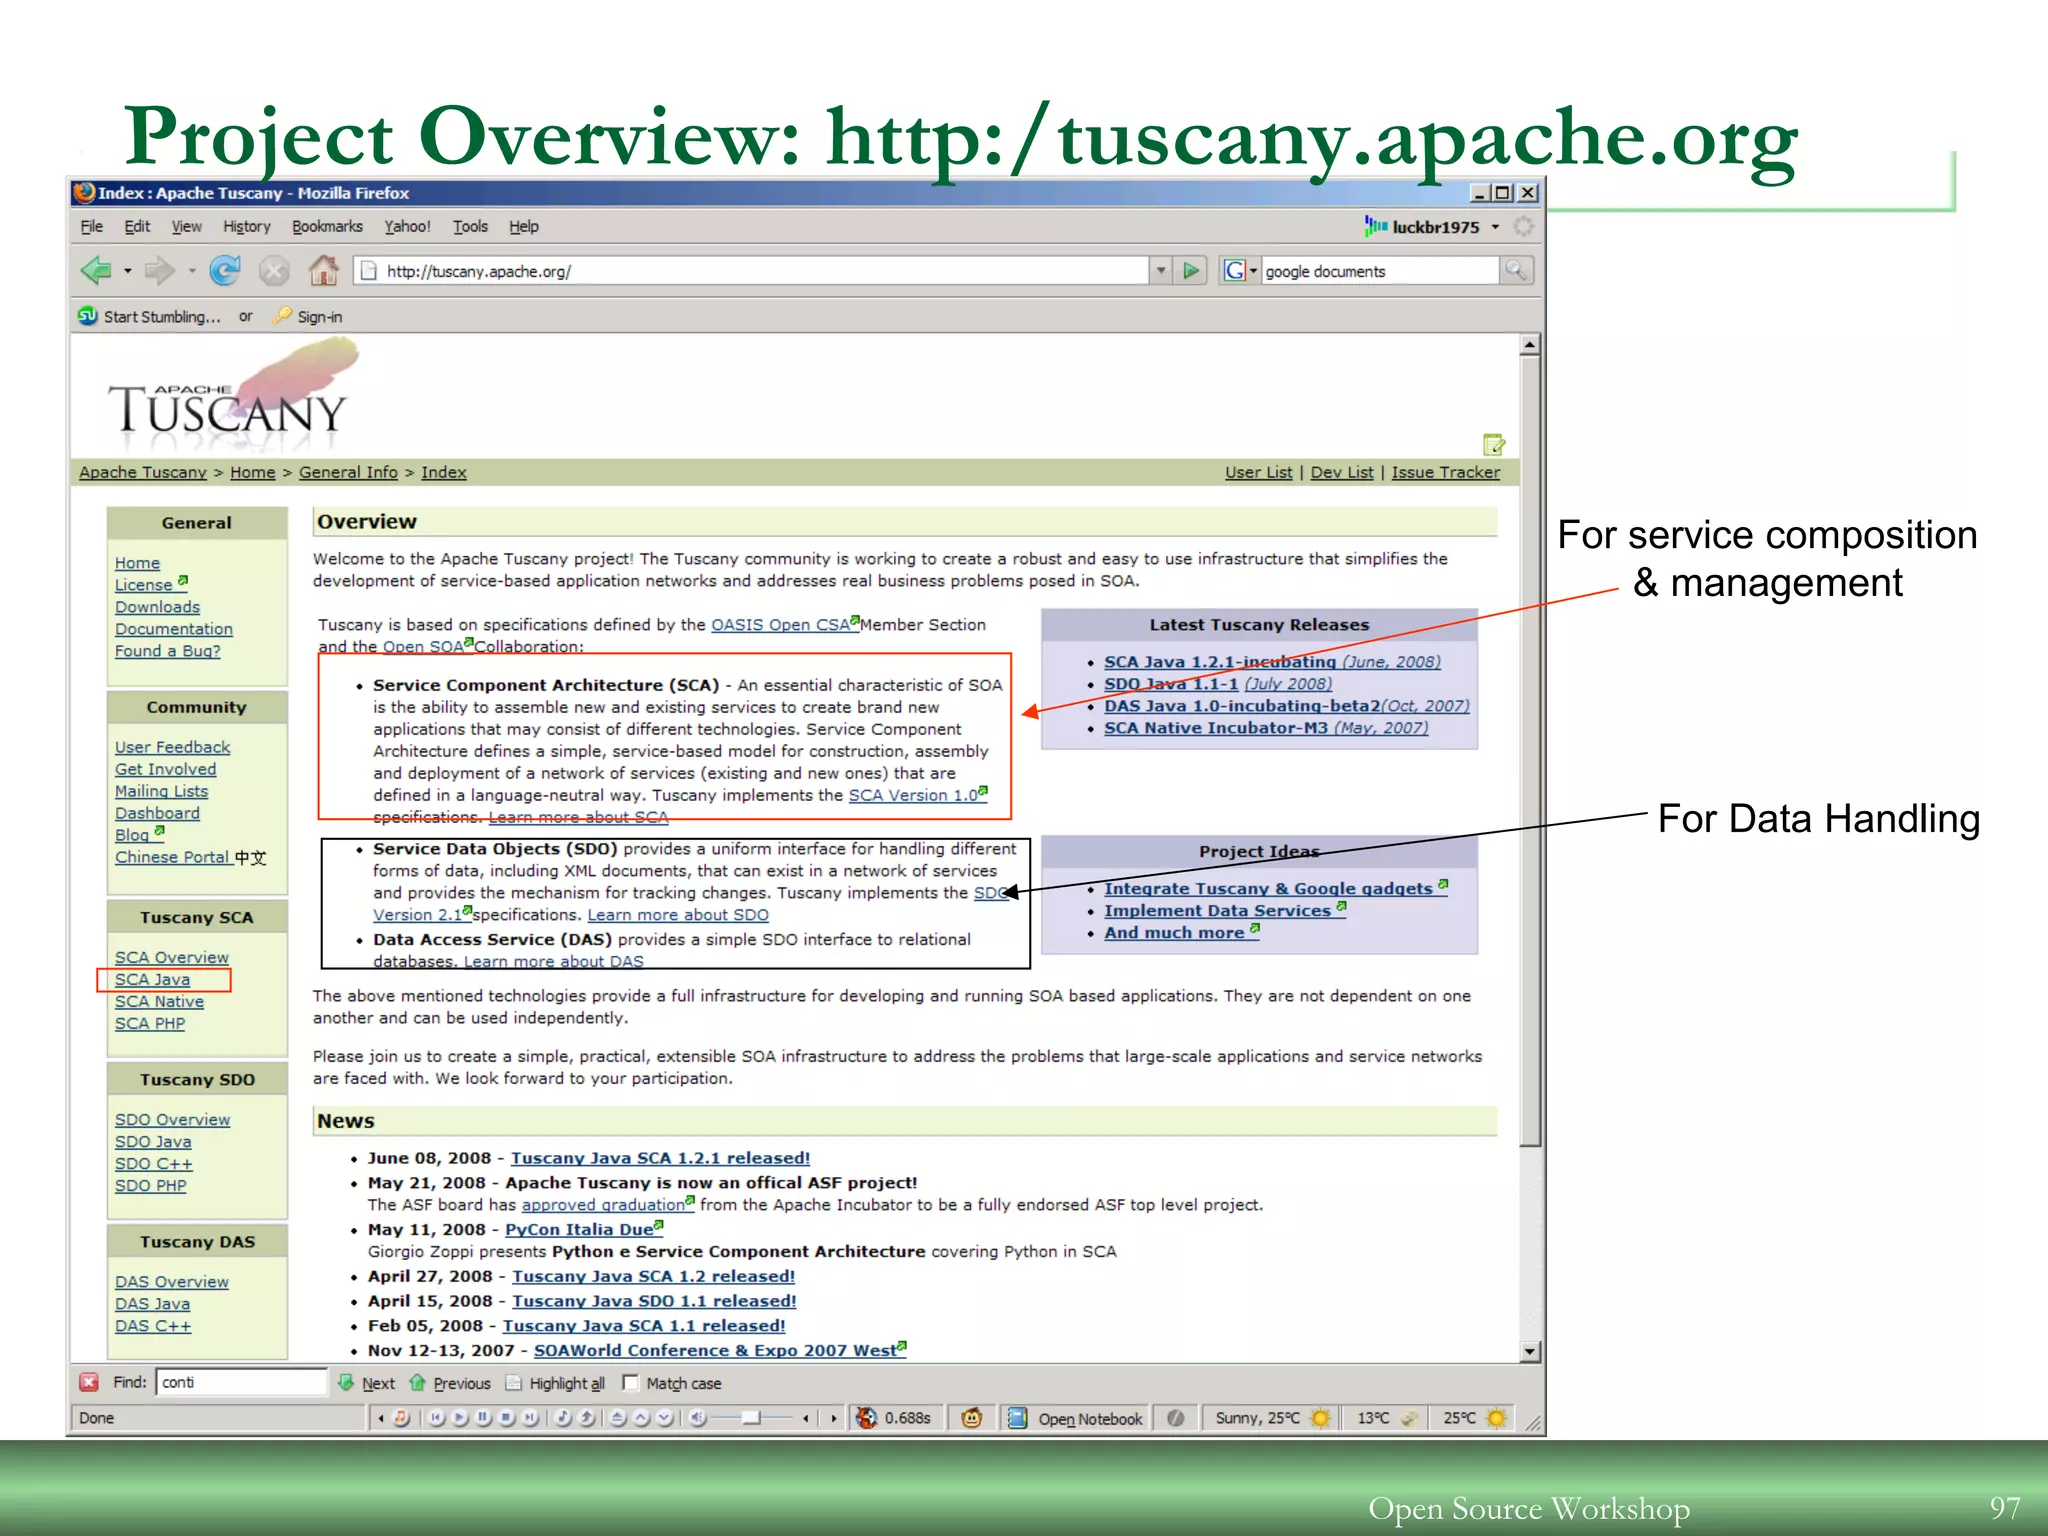Viewport: 2048px width, 1536px height.
Task: Stop the status bar media player
Action: (507, 1418)
